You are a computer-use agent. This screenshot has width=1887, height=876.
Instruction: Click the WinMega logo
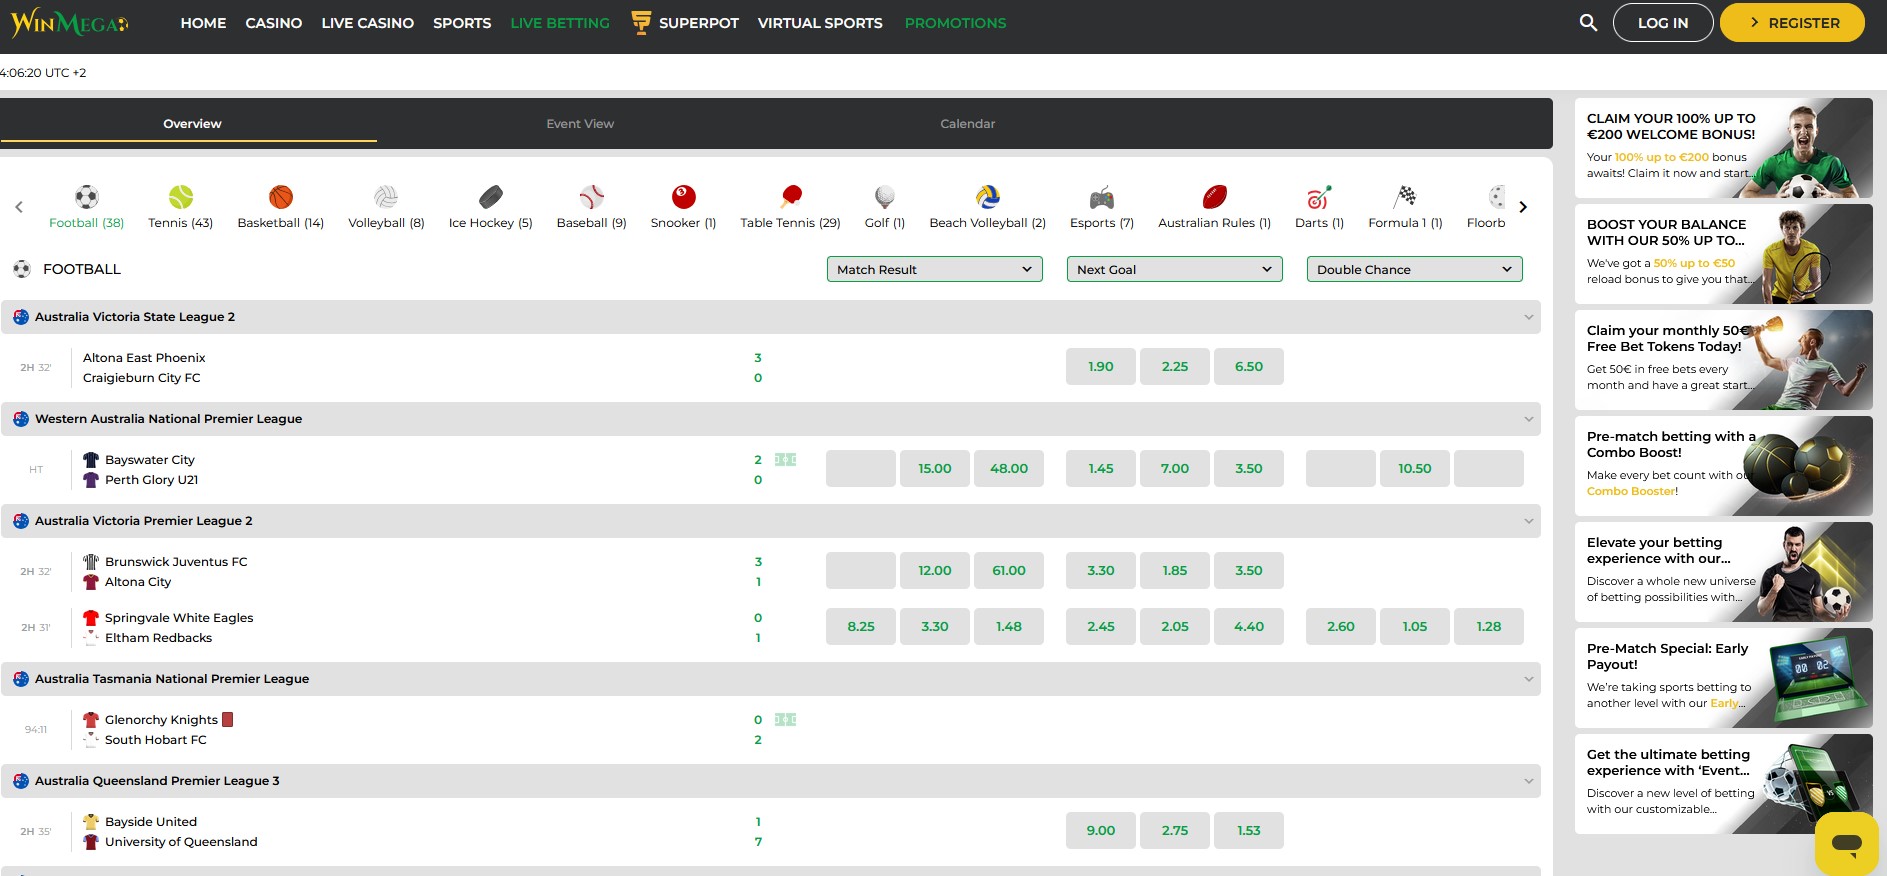coord(69,22)
